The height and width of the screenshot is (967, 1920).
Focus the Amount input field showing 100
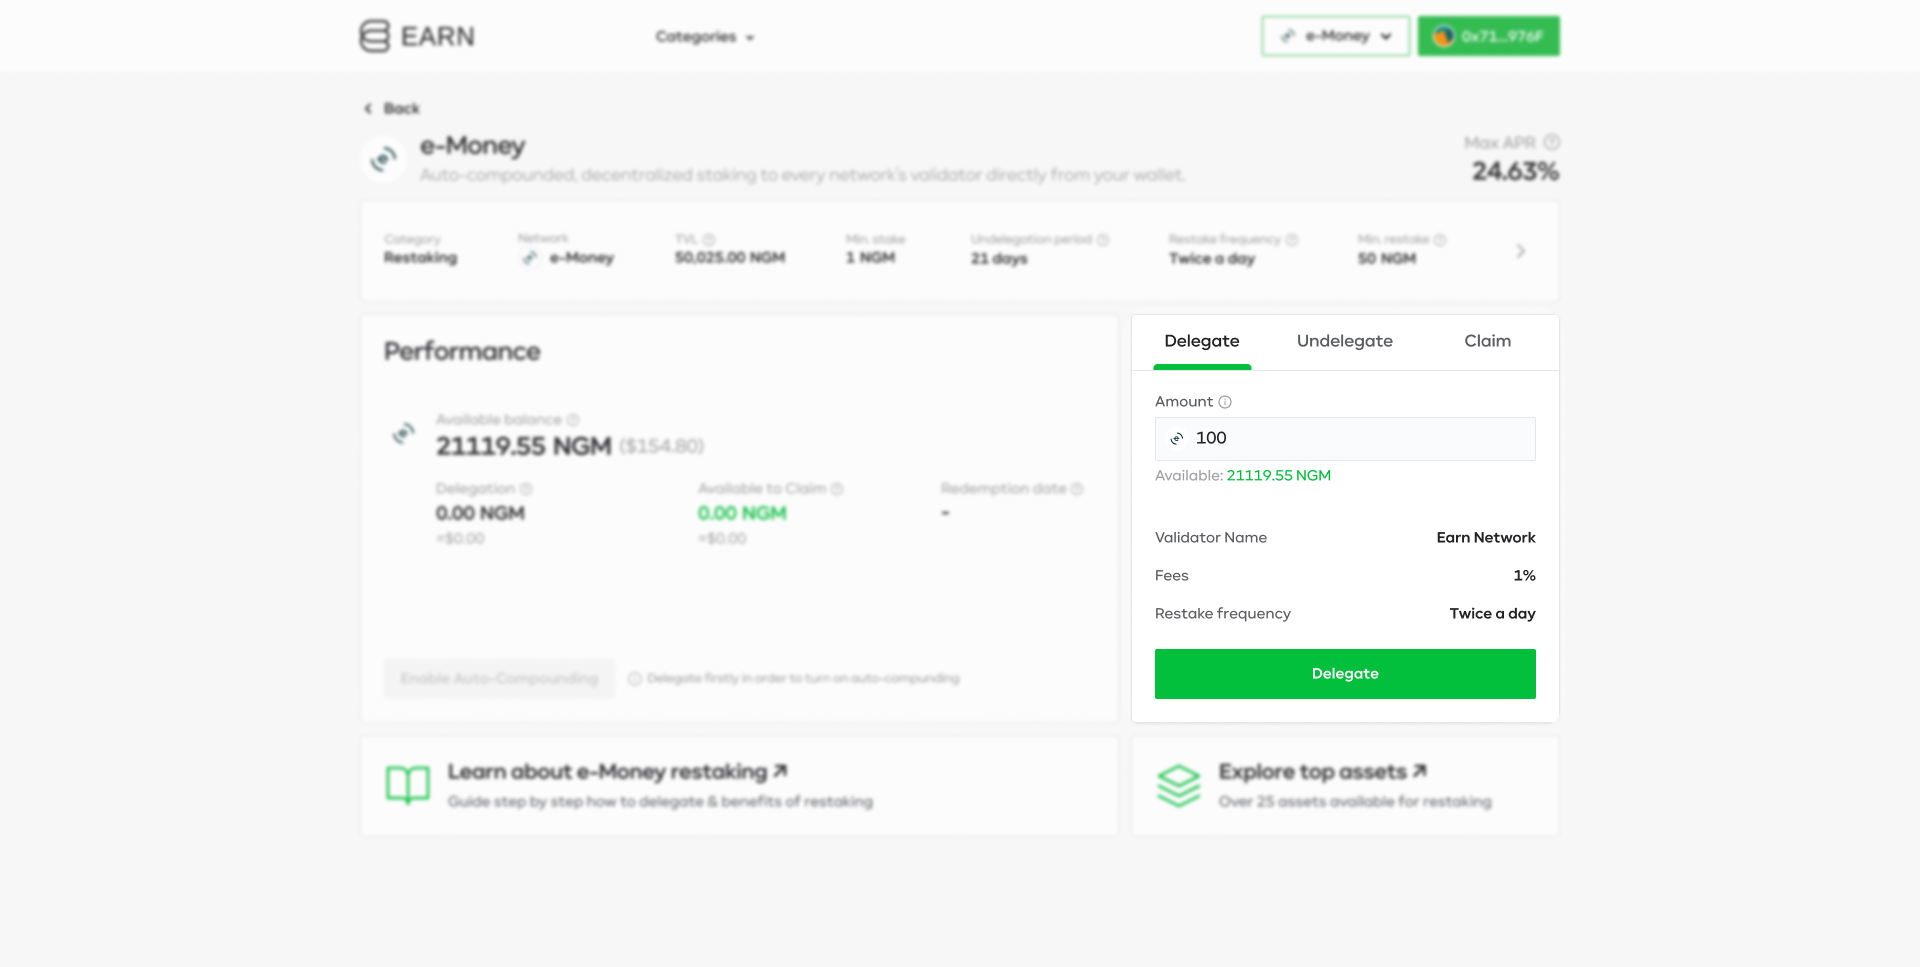point(1345,439)
